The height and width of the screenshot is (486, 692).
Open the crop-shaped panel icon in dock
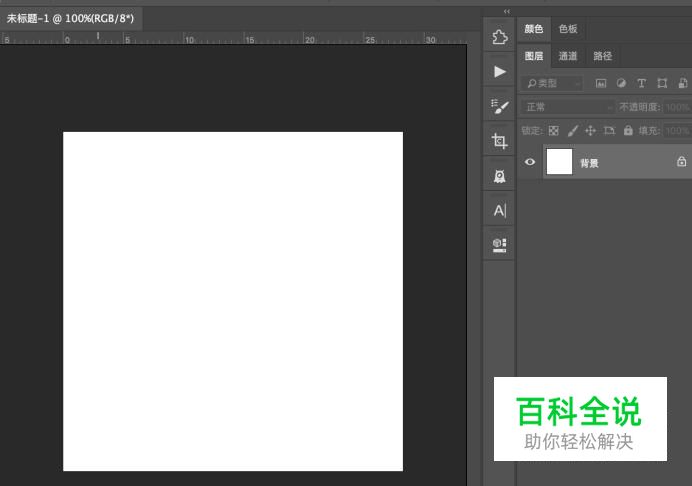tap(500, 141)
